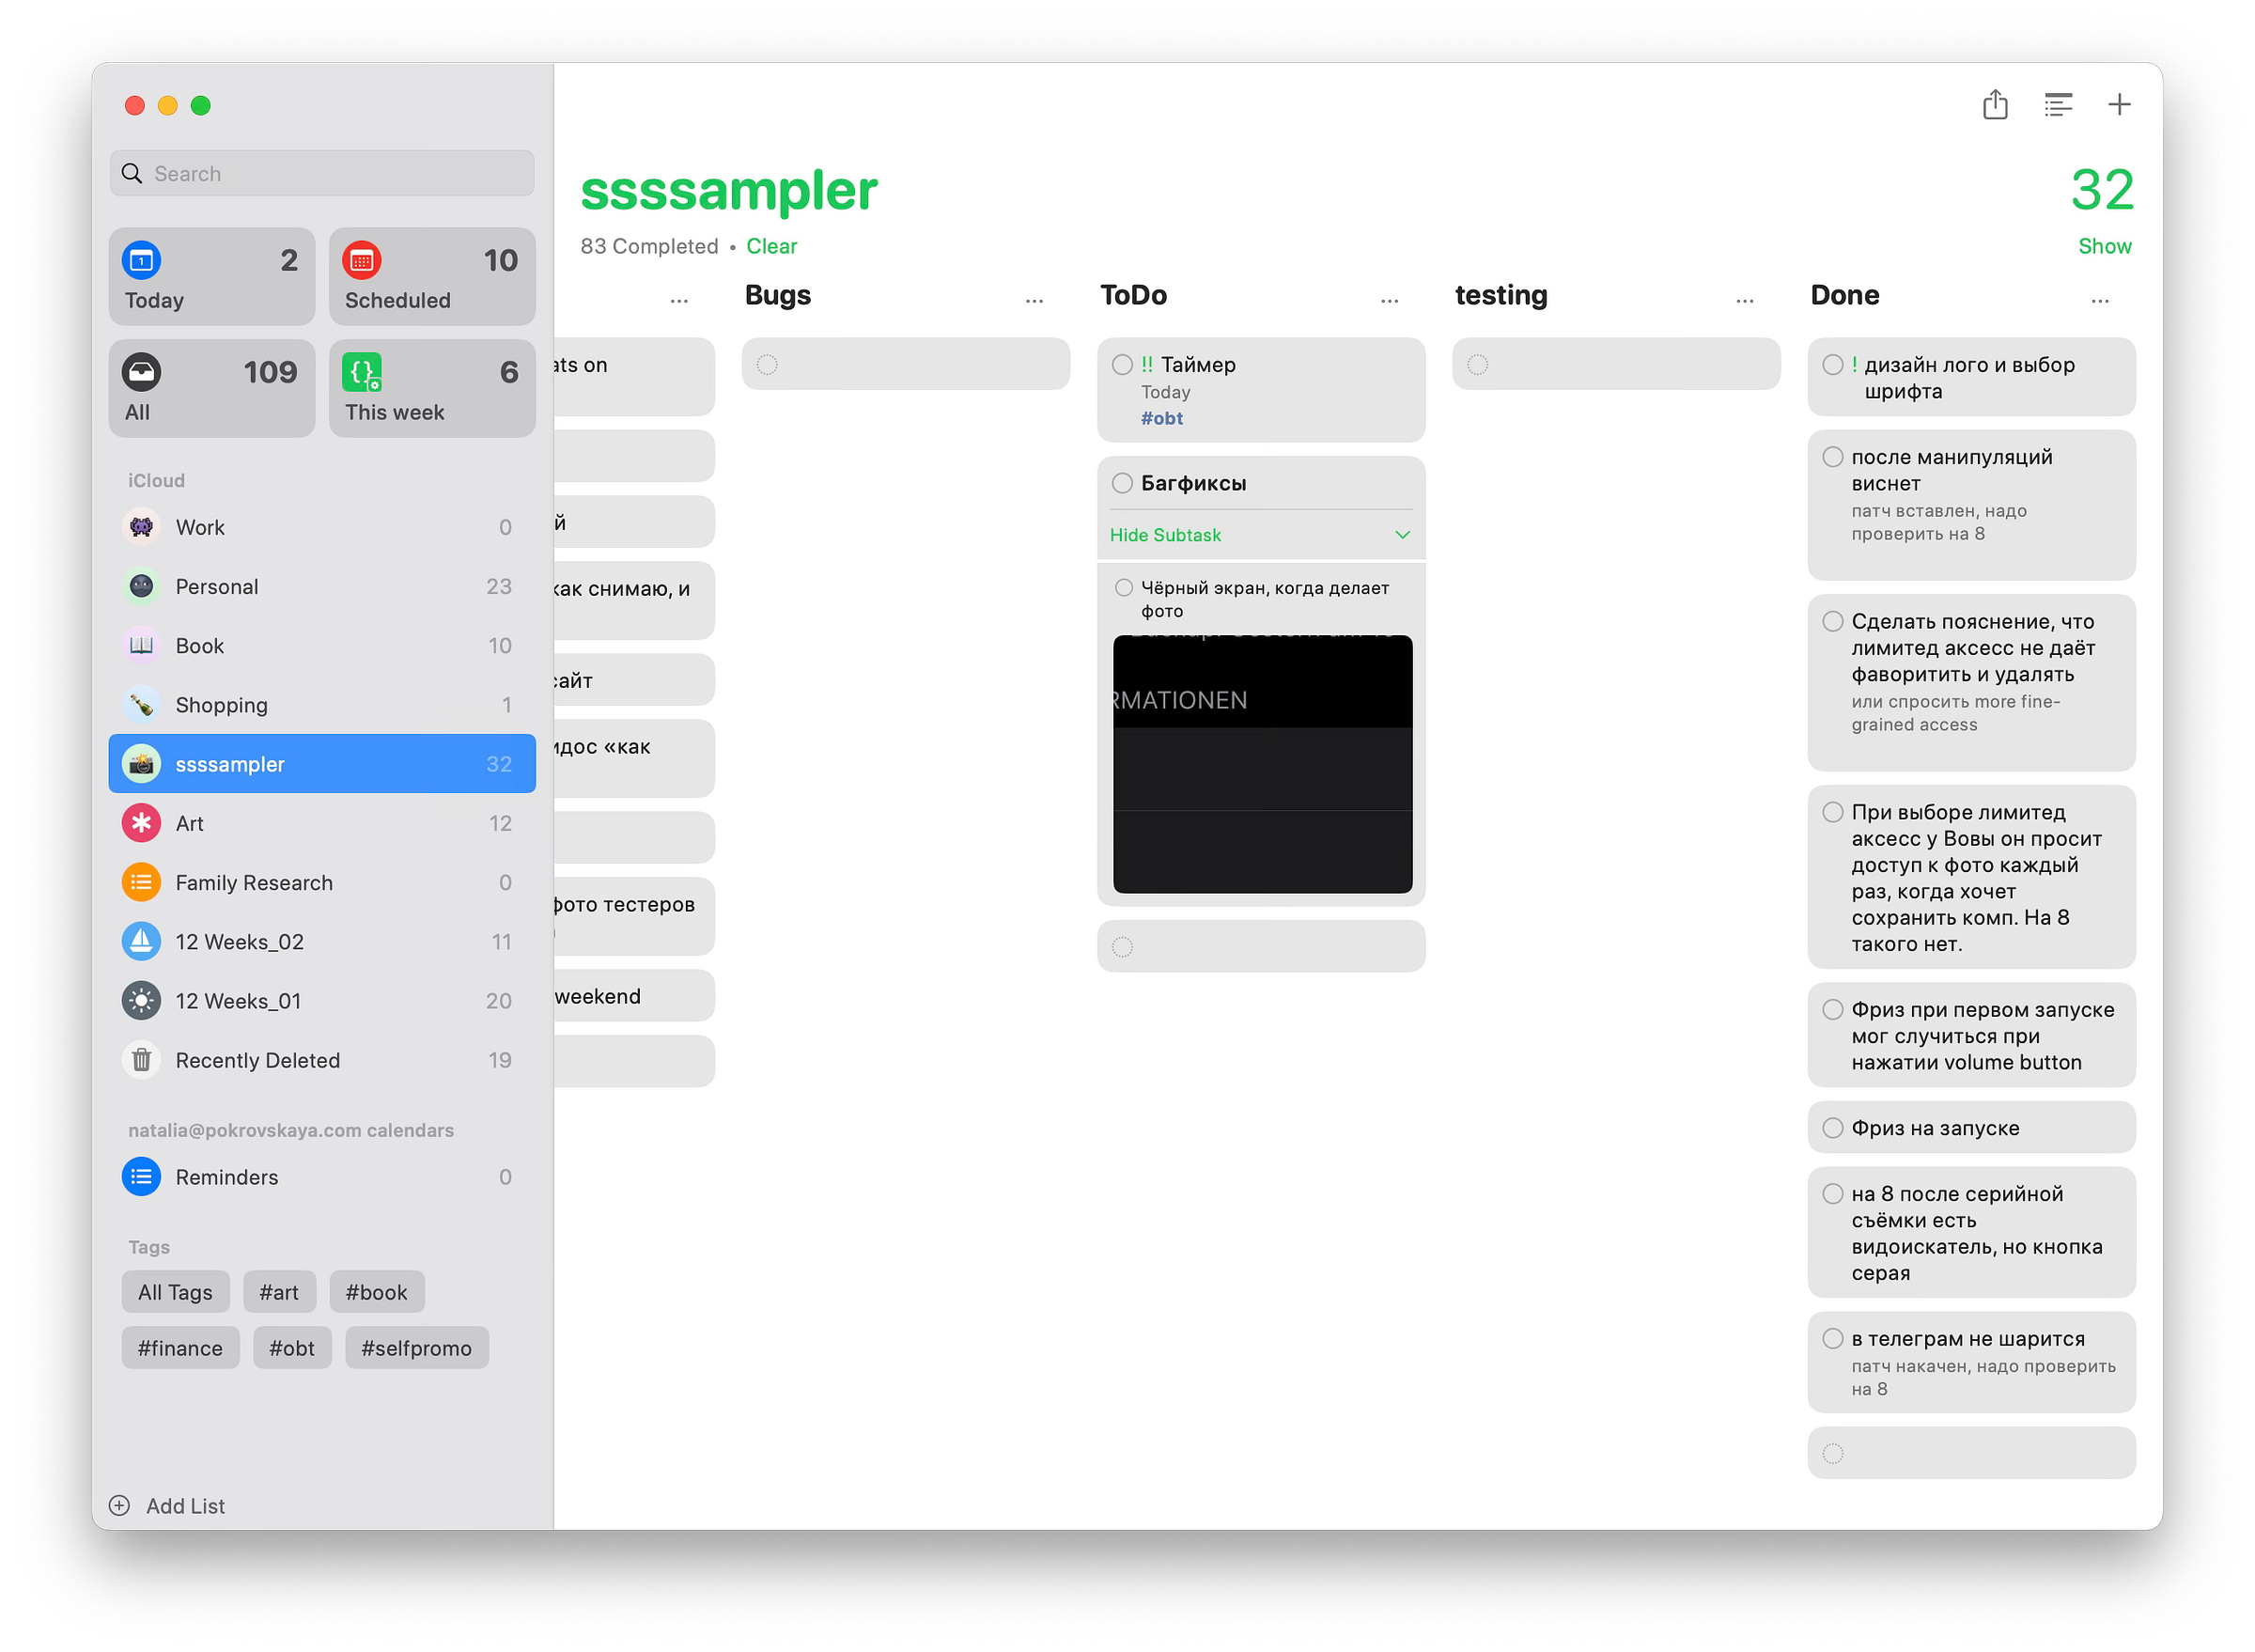Click the list view options icon
Screen dimensions: 2255x1652
tap(2057, 105)
